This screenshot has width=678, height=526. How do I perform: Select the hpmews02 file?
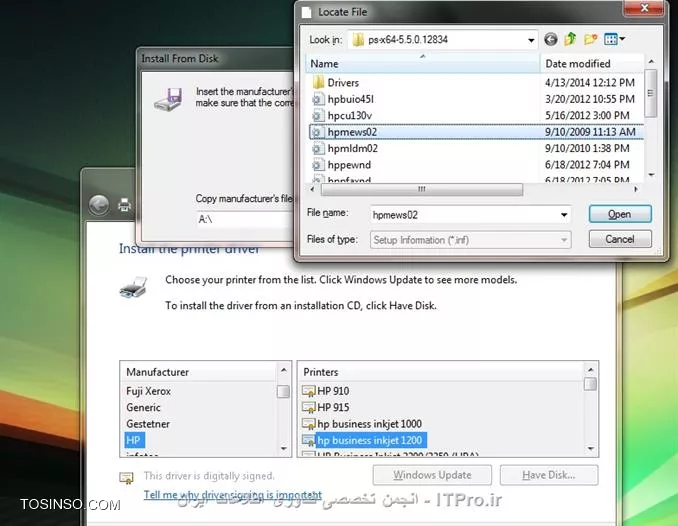[476, 132]
